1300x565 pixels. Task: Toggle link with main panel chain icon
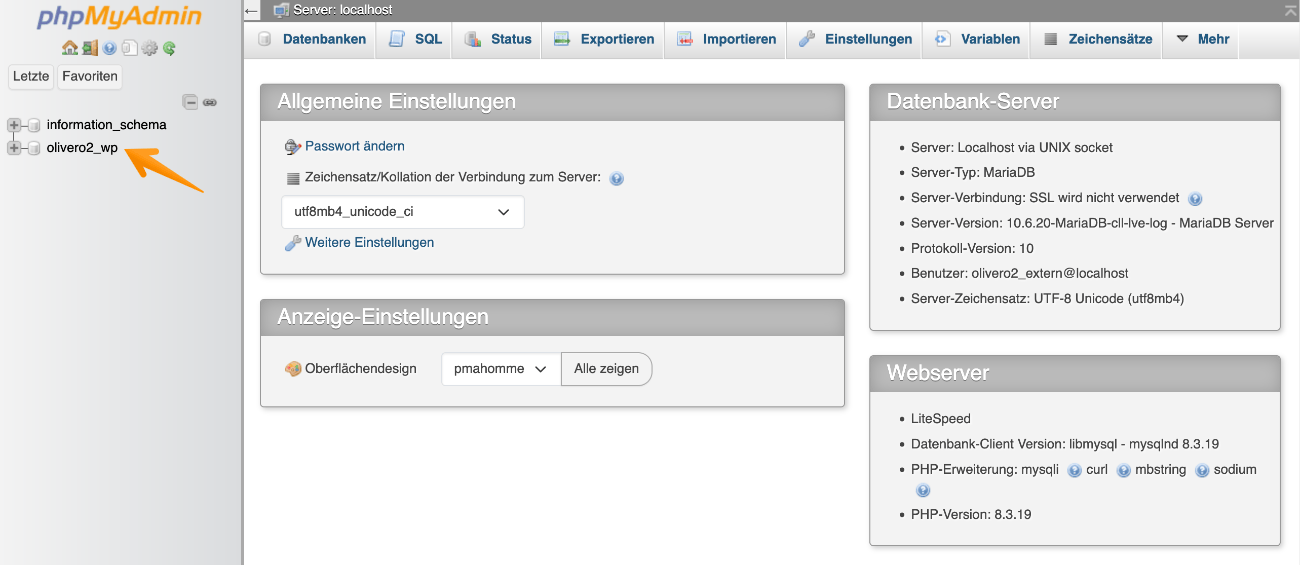click(x=210, y=102)
